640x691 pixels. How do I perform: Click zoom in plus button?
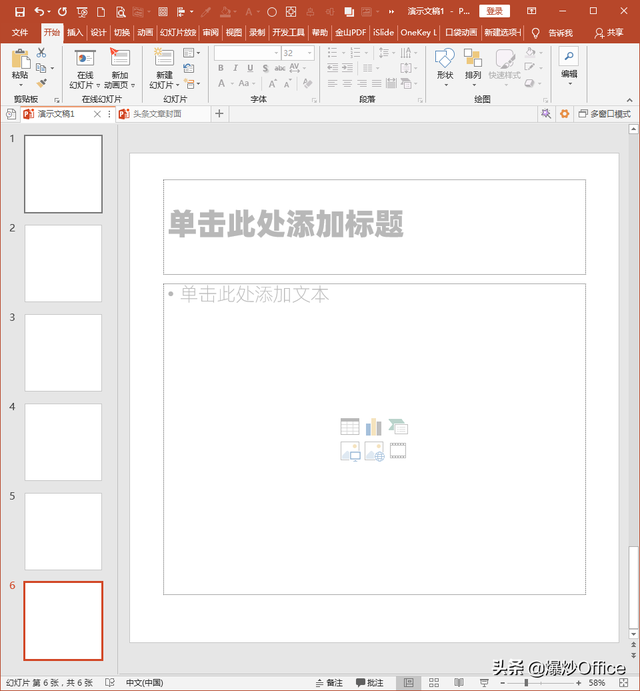click(x=579, y=683)
